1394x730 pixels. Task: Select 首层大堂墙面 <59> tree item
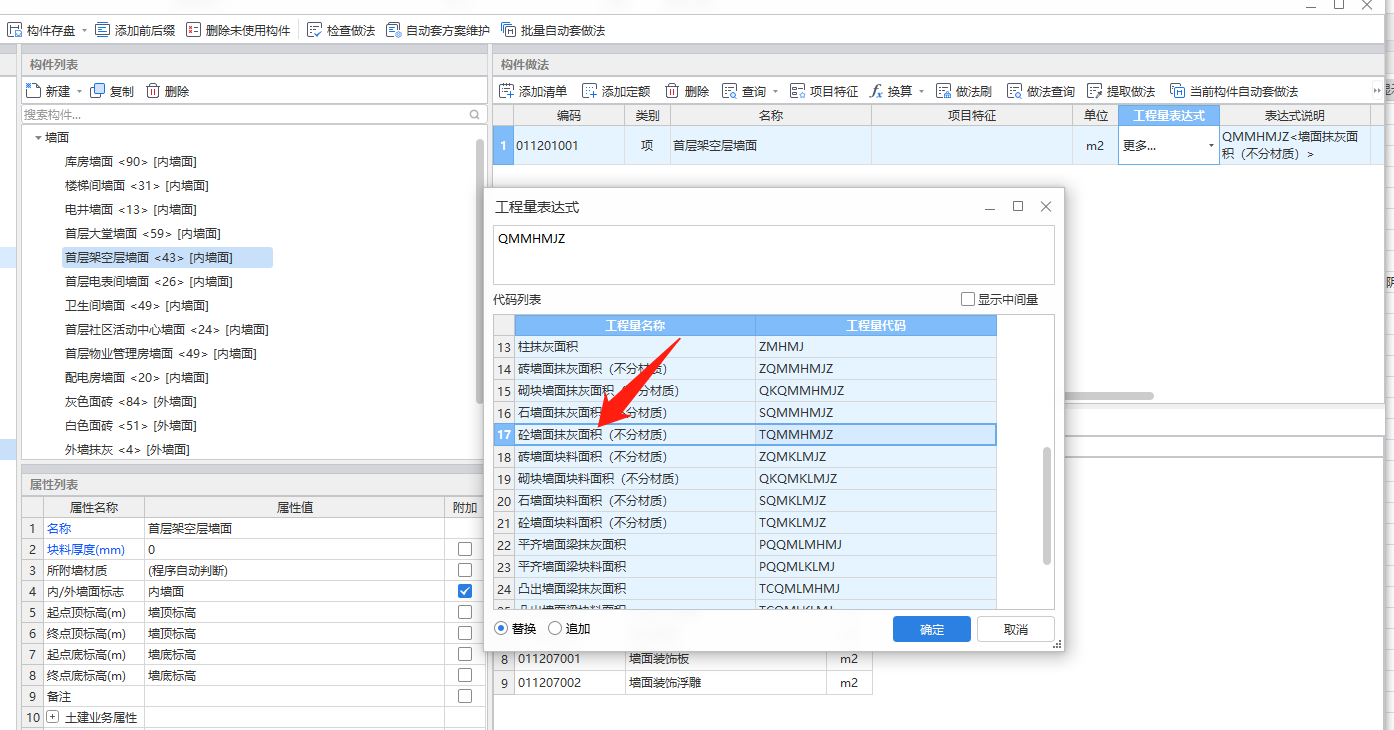[x=142, y=233]
